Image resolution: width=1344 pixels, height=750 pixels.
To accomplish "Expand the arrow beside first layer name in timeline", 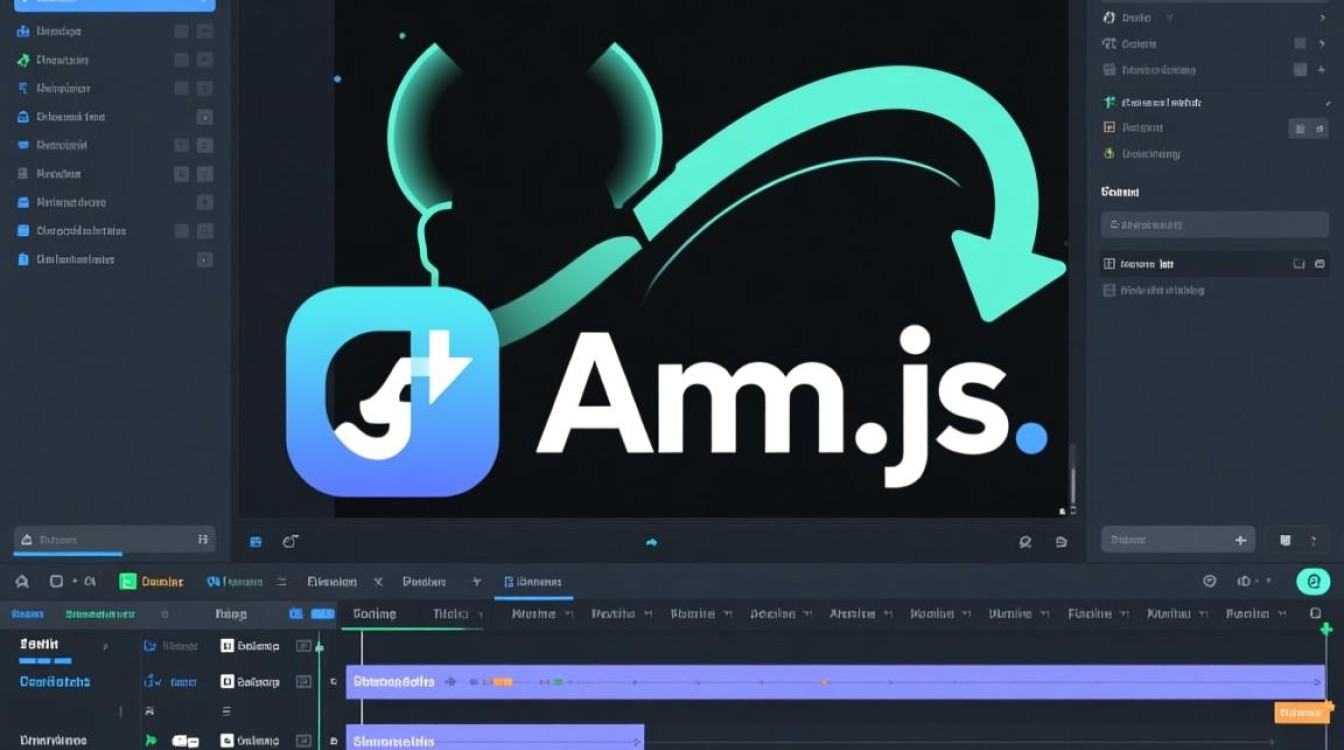I will [x=104, y=646].
